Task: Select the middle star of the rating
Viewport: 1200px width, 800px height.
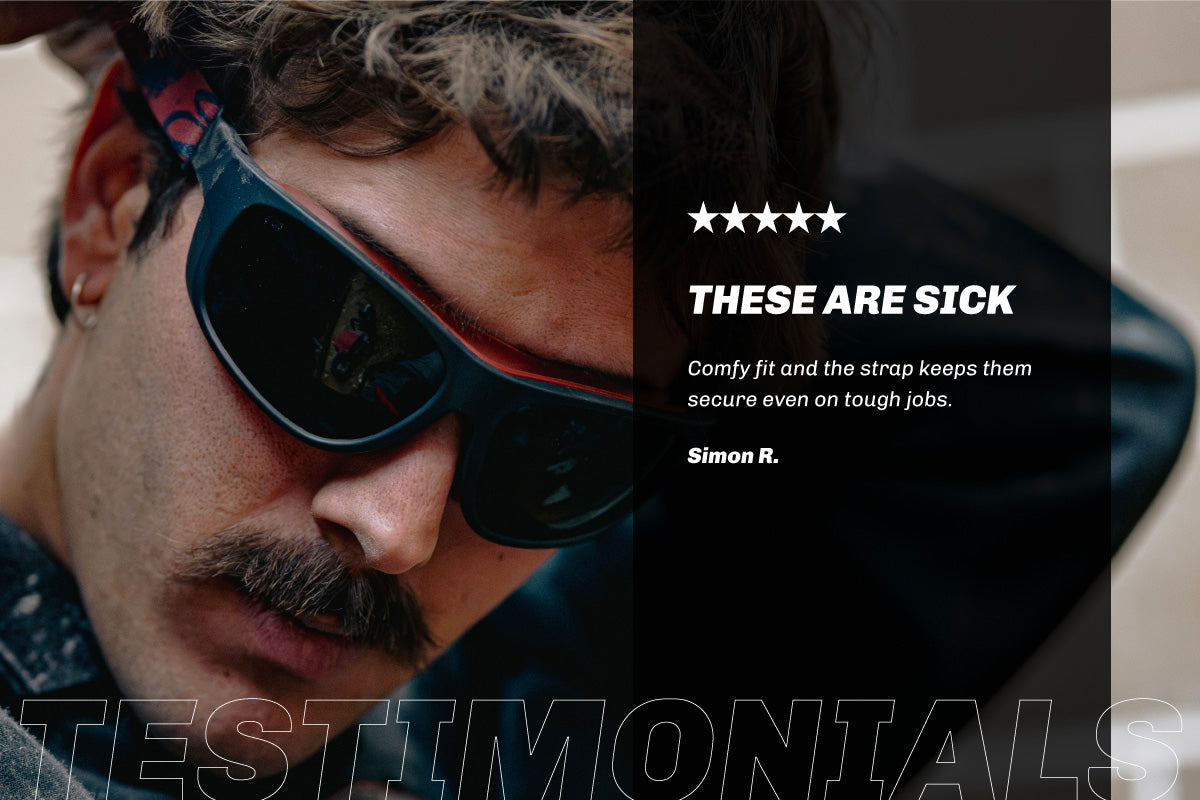Action: (x=767, y=217)
